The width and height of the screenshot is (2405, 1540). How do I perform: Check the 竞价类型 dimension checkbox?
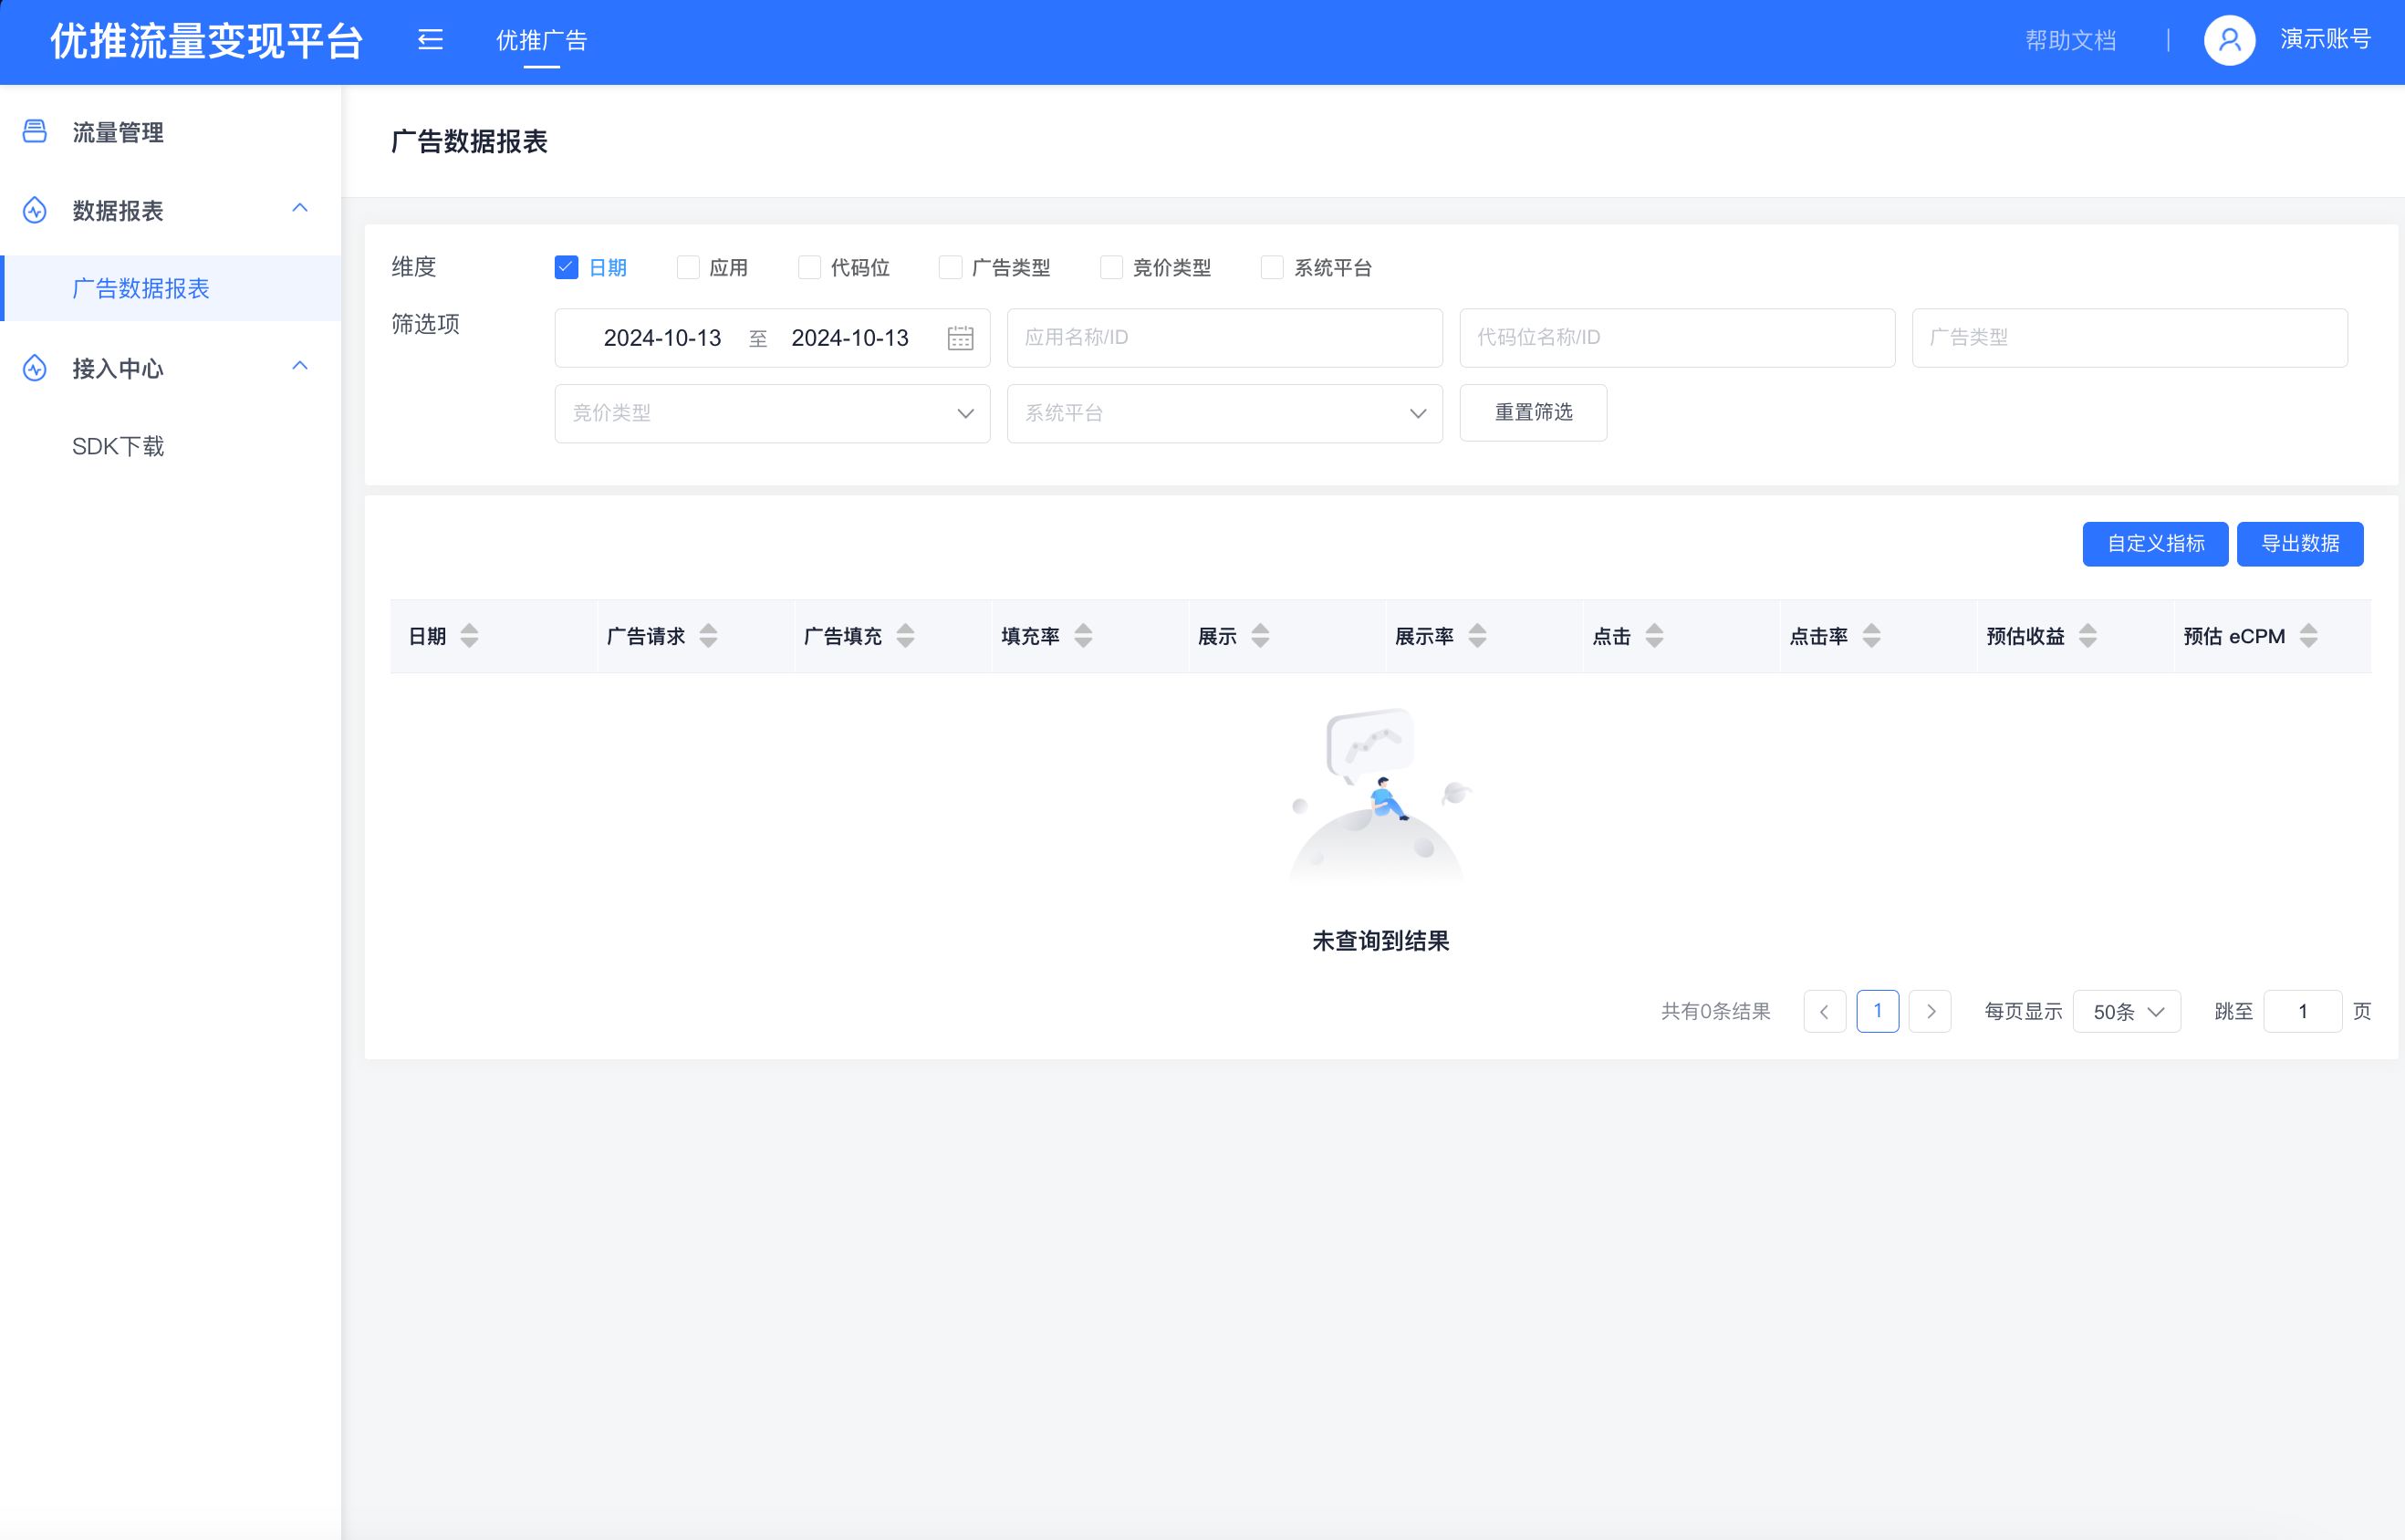1111,267
